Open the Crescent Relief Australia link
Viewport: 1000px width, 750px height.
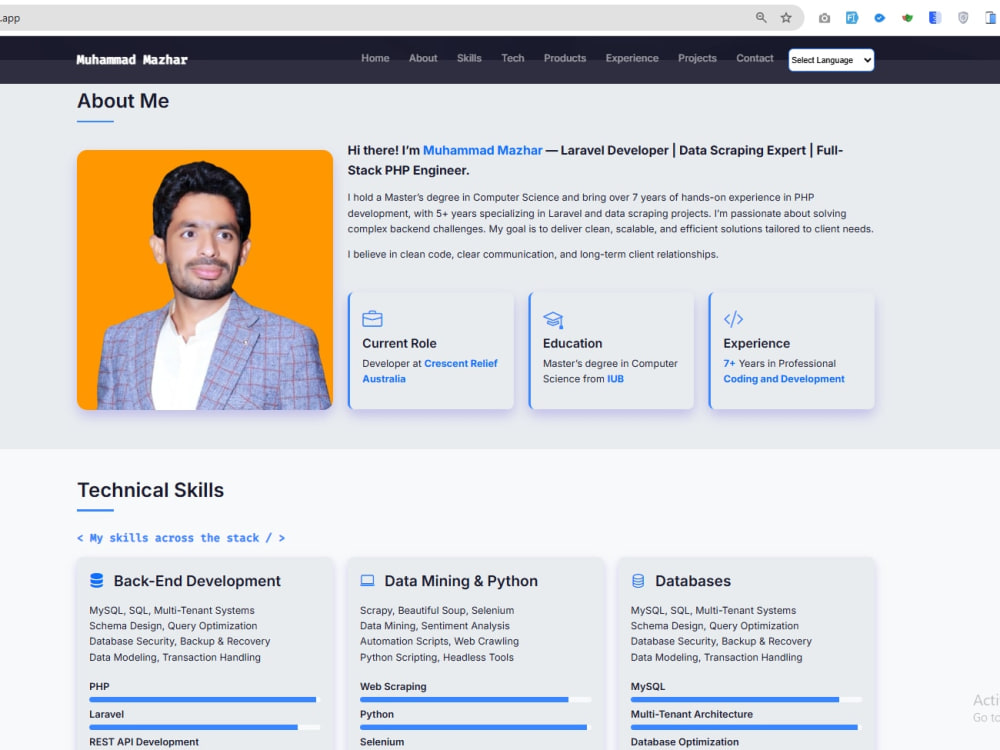[x=430, y=371]
